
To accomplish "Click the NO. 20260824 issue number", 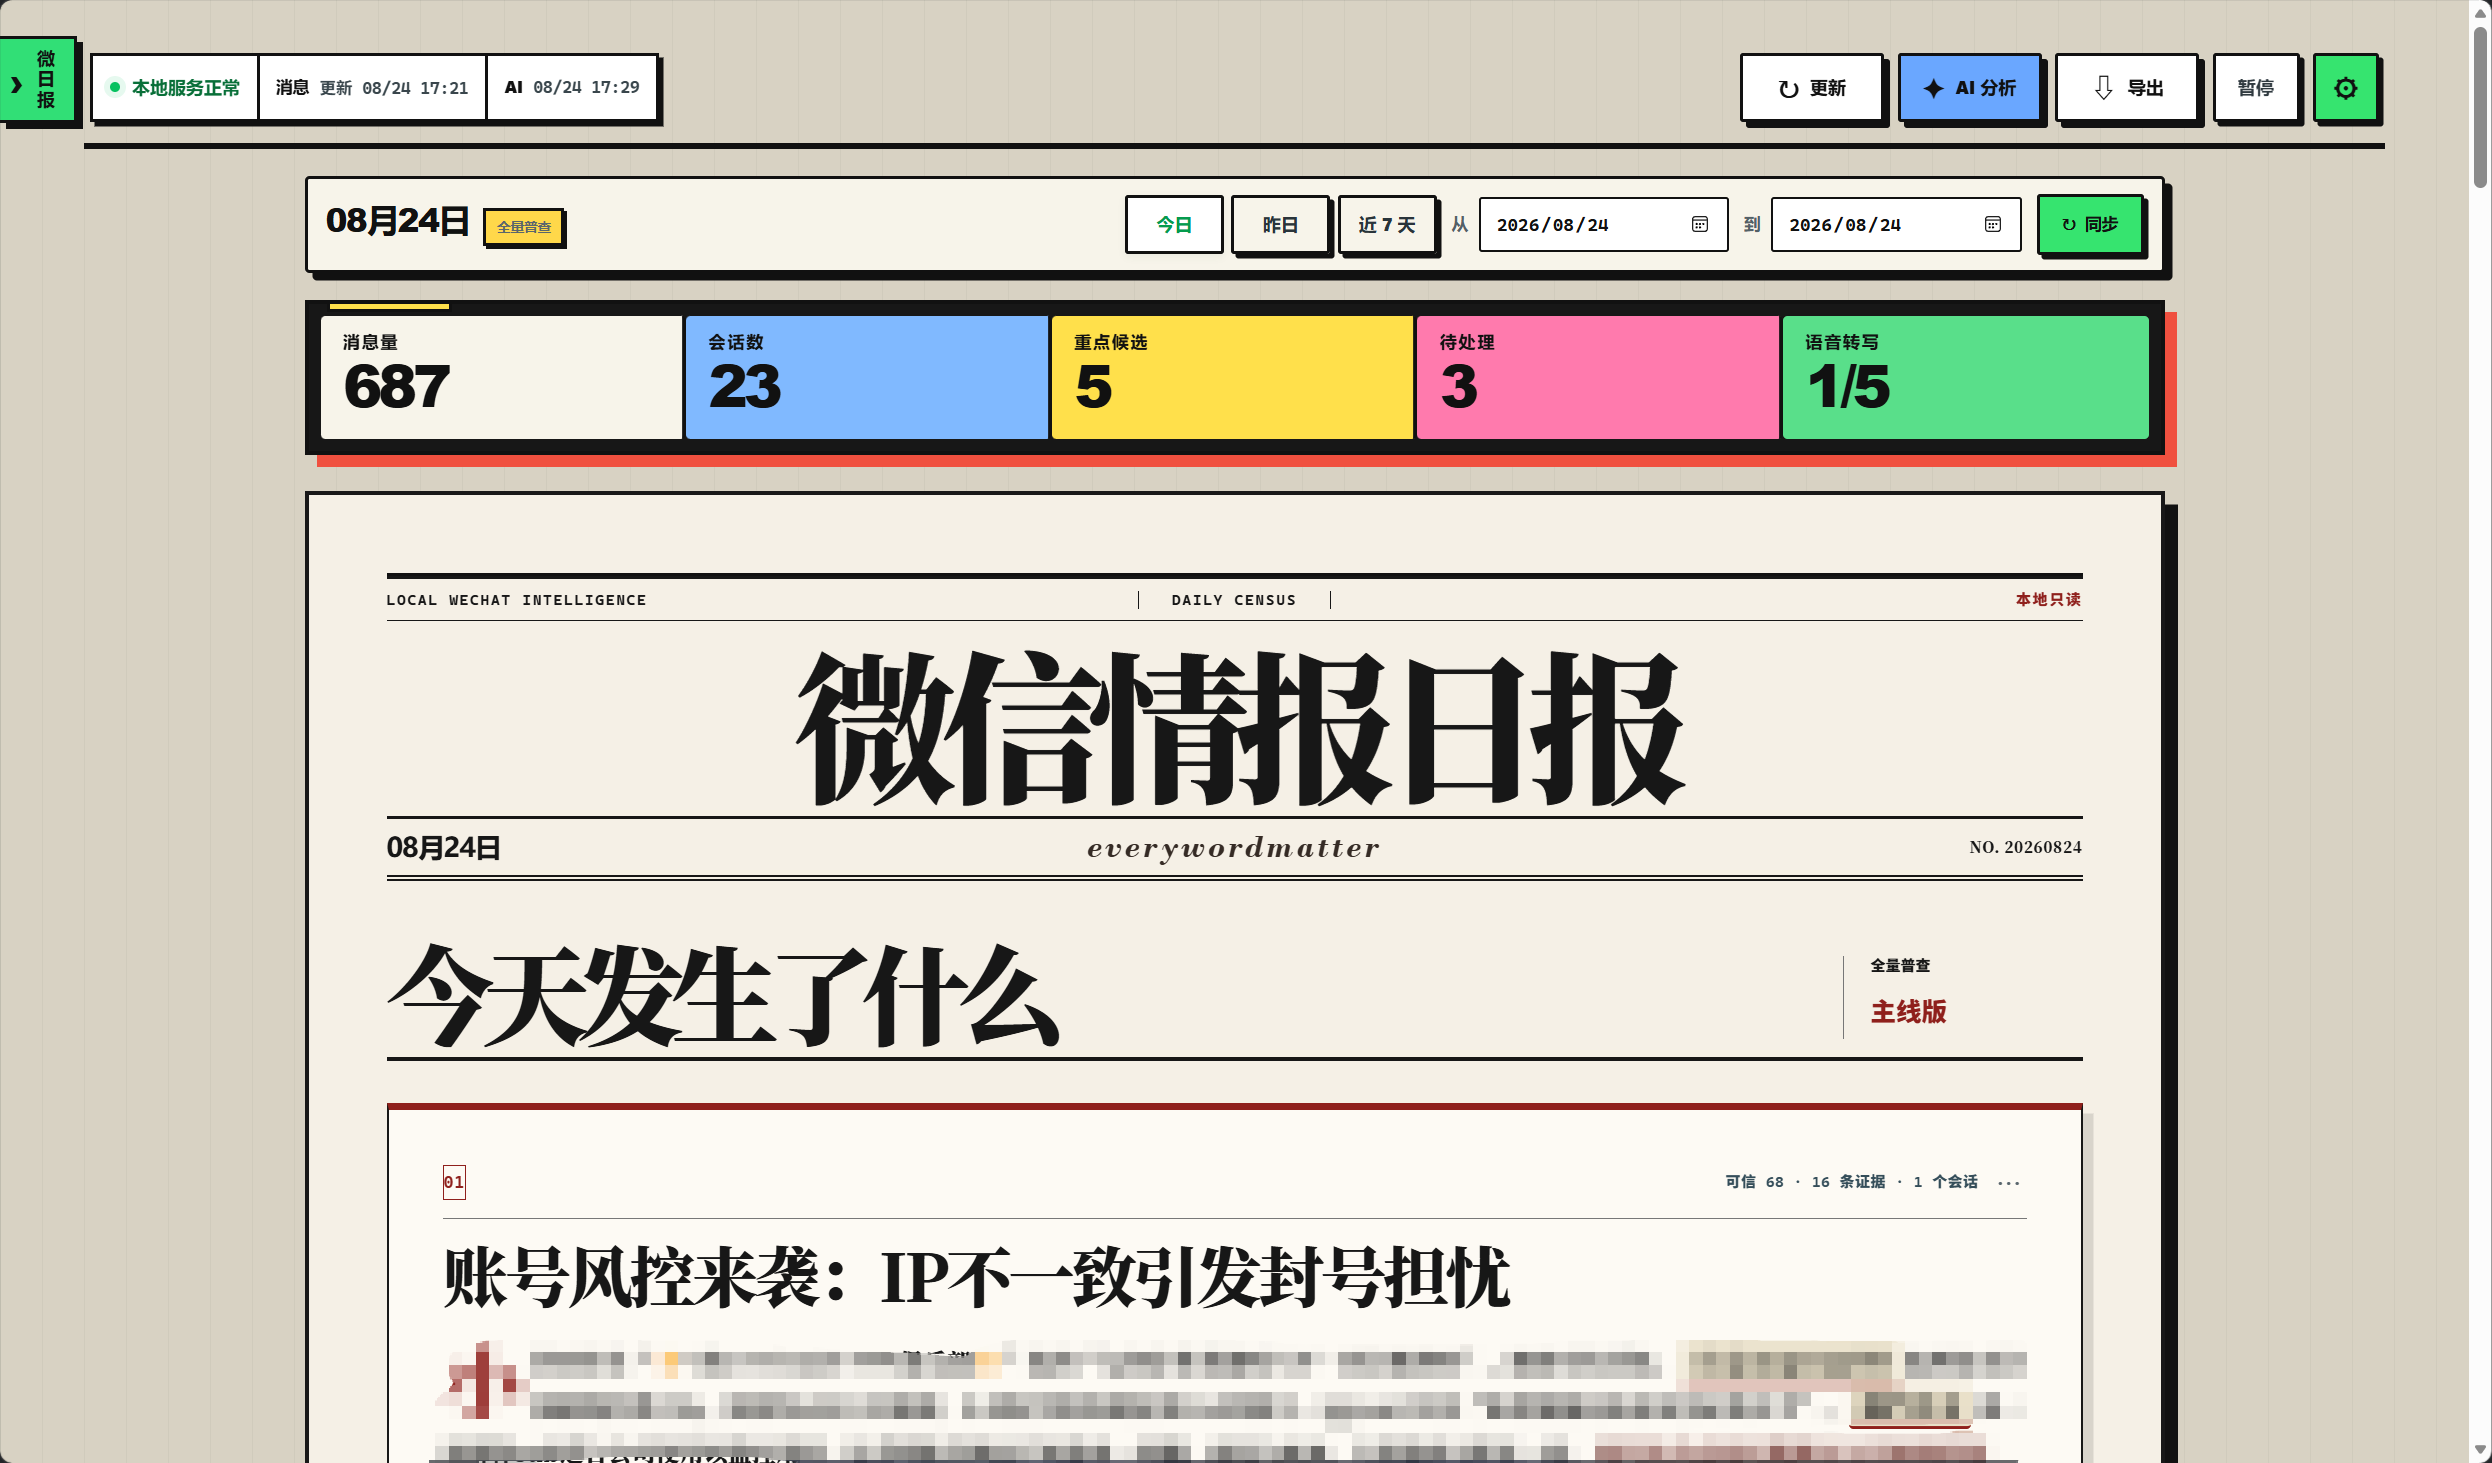I will click(2025, 847).
